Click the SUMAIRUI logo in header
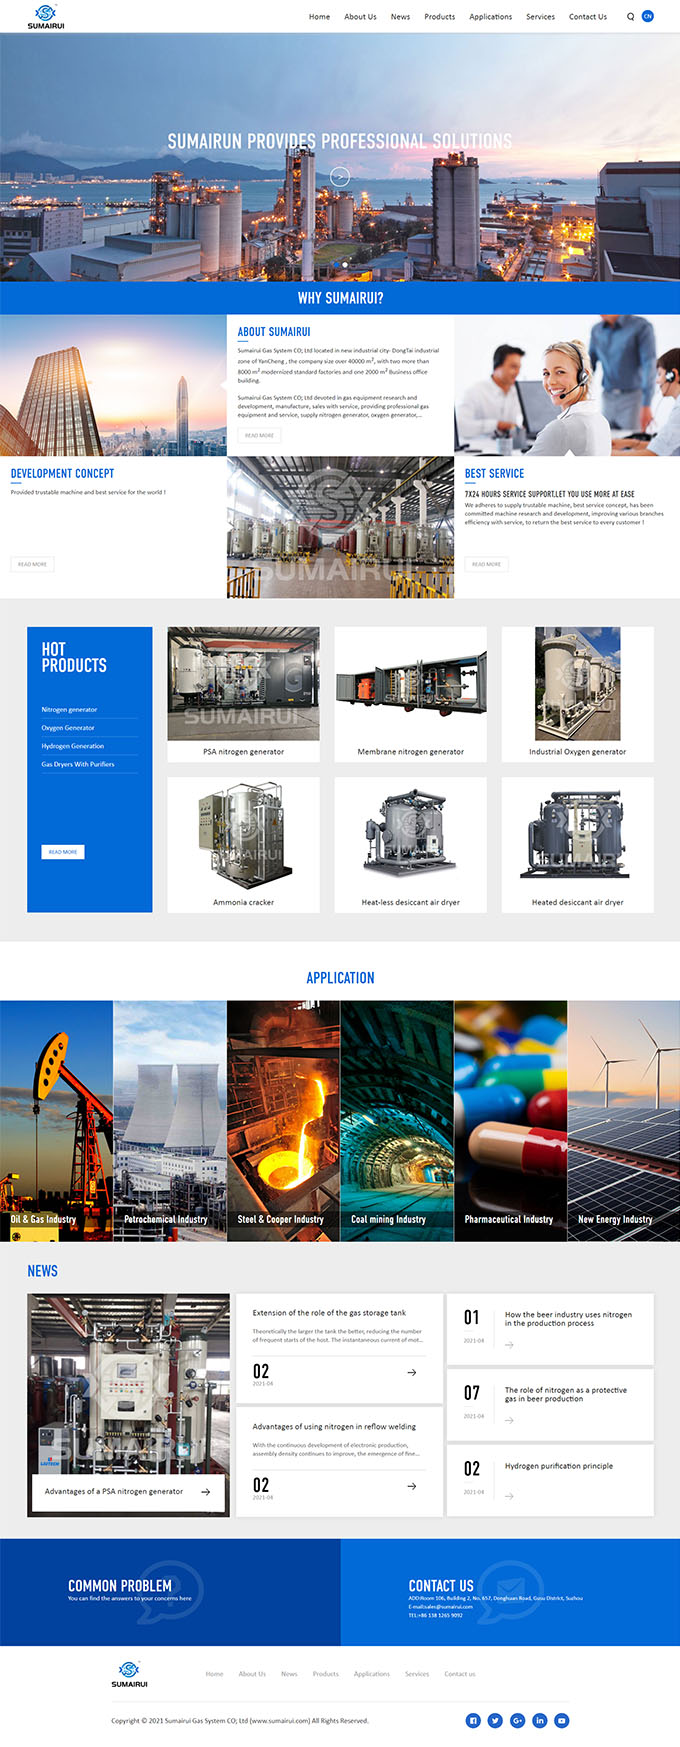 click(x=46, y=17)
